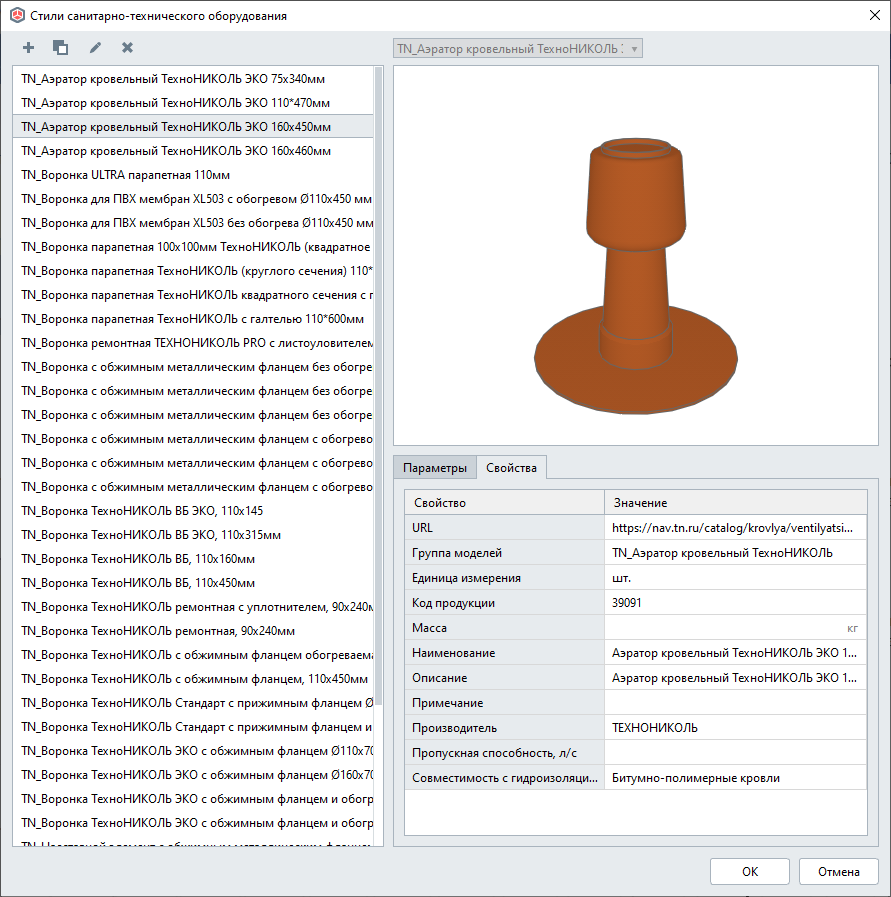Switch to the Свойства tab
Viewport: 891px width, 897px height.
[x=511, y=468]
